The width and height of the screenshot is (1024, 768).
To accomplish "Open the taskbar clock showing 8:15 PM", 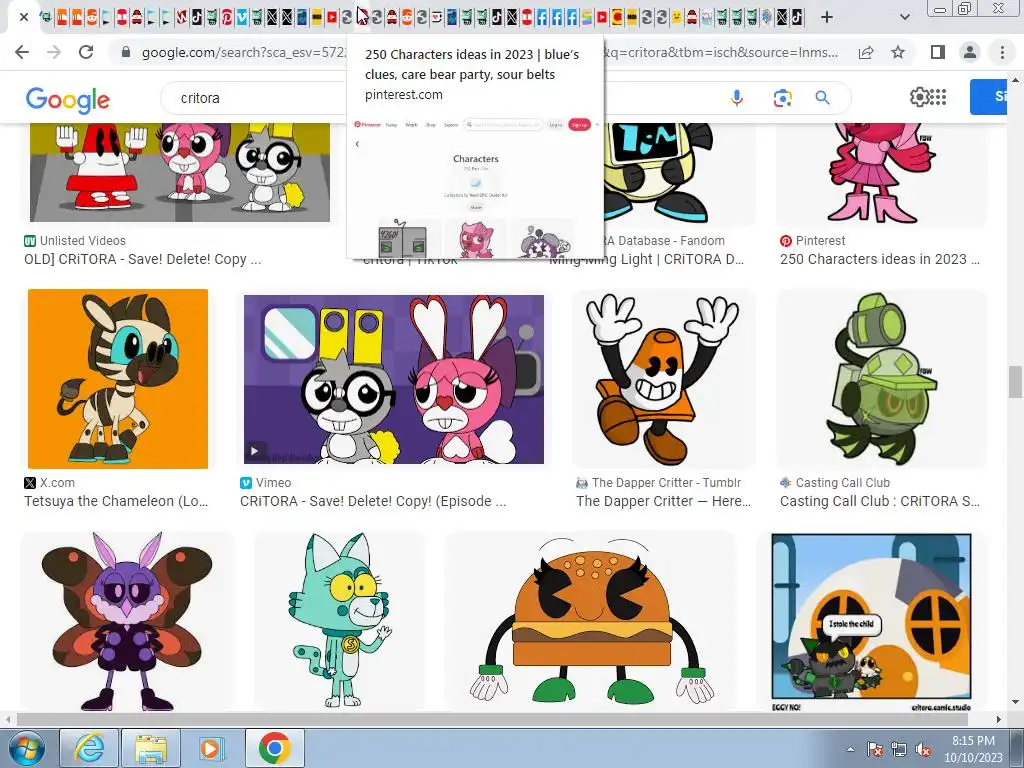I will point(973,749).
